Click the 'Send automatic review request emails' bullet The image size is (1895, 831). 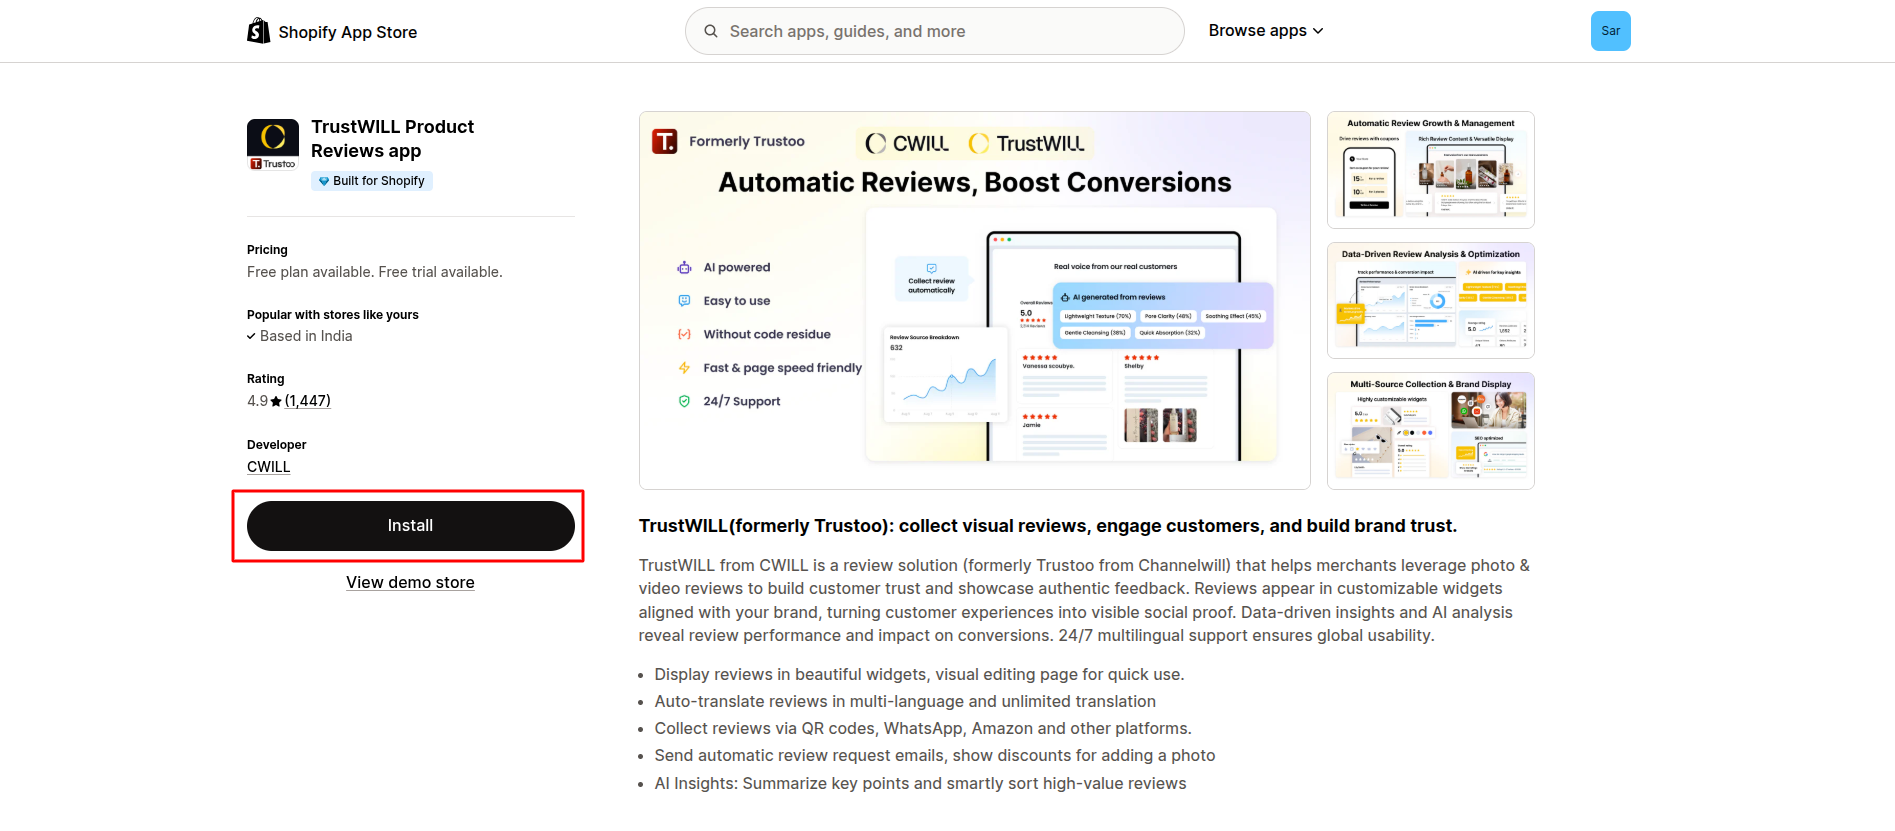[x=935, y=756]
